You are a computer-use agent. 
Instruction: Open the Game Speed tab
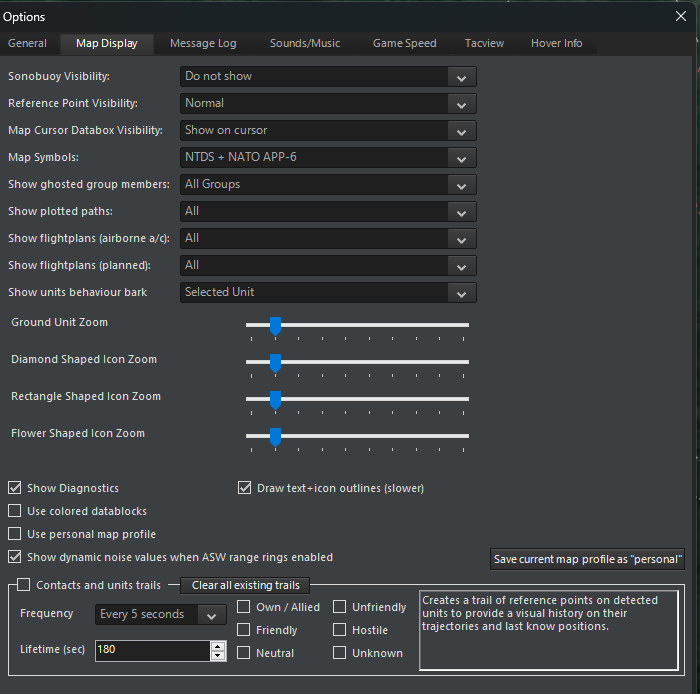(404, 43)
